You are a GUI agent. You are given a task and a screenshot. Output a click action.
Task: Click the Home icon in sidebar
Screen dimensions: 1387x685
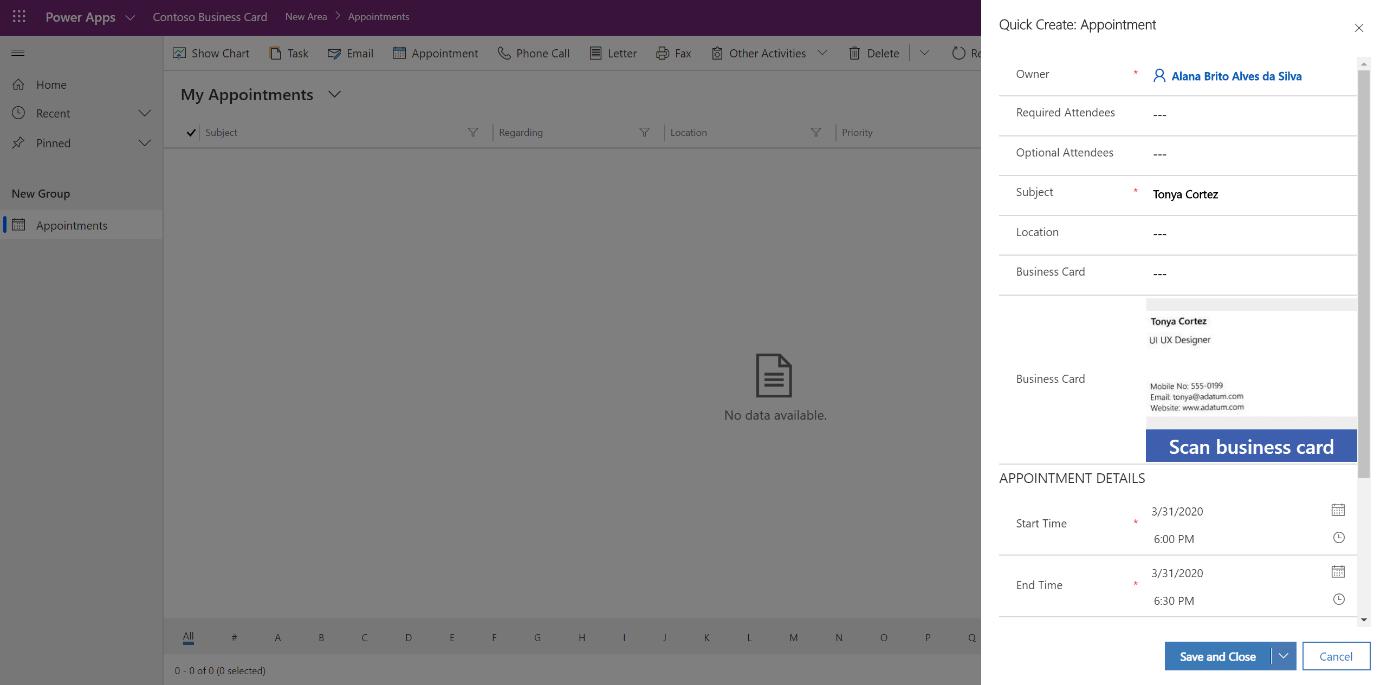pyautogui.click(x=18, y=85)
